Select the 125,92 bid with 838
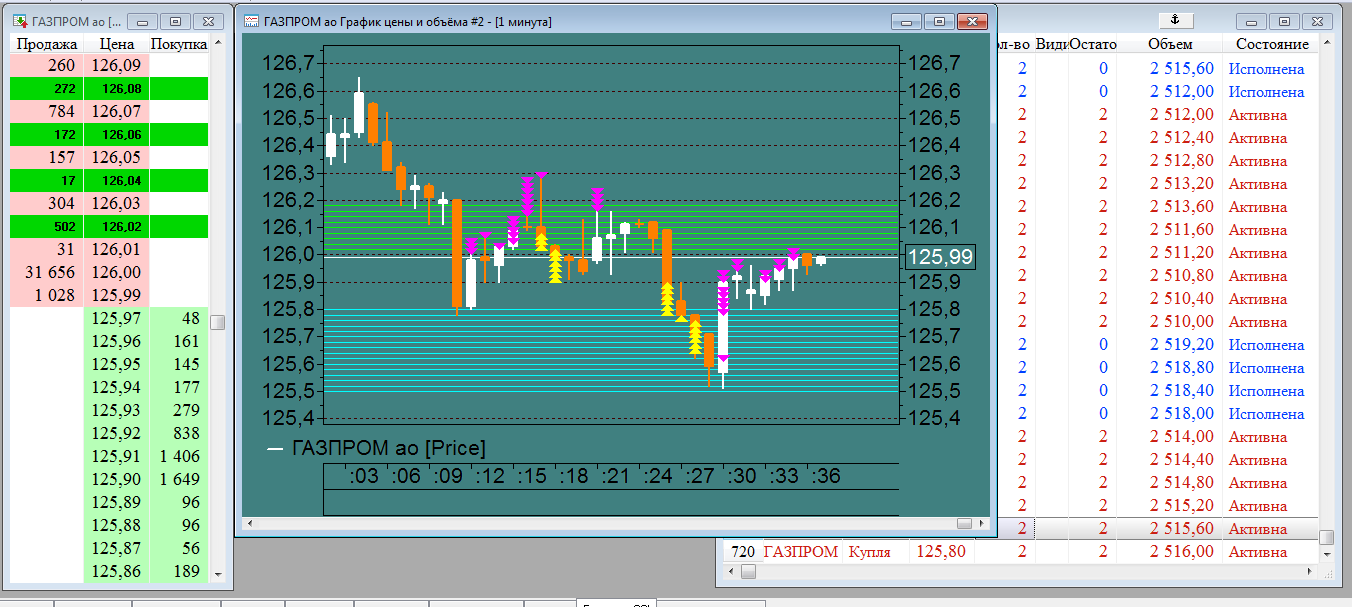This screenshot has height=607, width=1352. coord(109,434)
